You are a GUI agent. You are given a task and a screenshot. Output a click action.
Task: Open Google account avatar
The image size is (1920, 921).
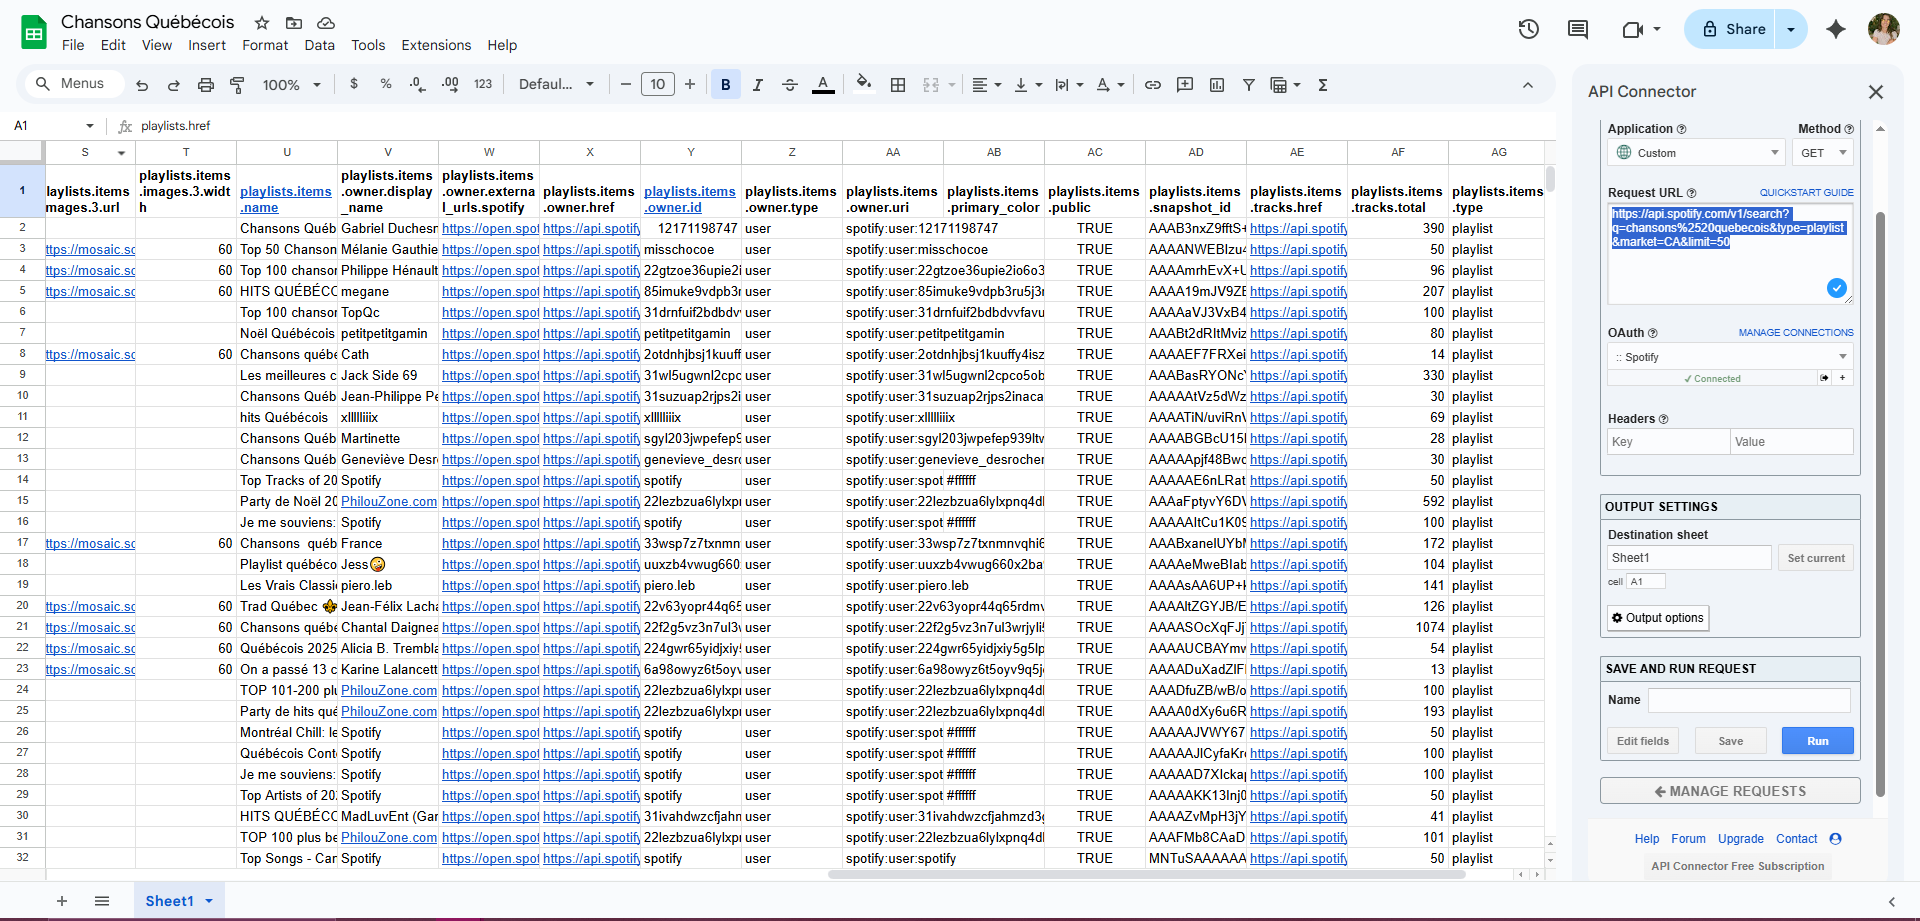(1884, 29)
